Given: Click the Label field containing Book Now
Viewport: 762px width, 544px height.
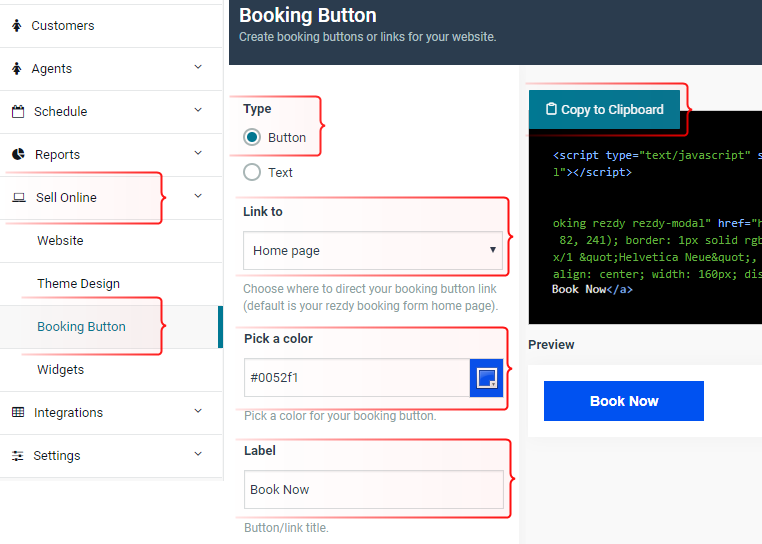Looking at the screenshot, I should pos(374,490).
